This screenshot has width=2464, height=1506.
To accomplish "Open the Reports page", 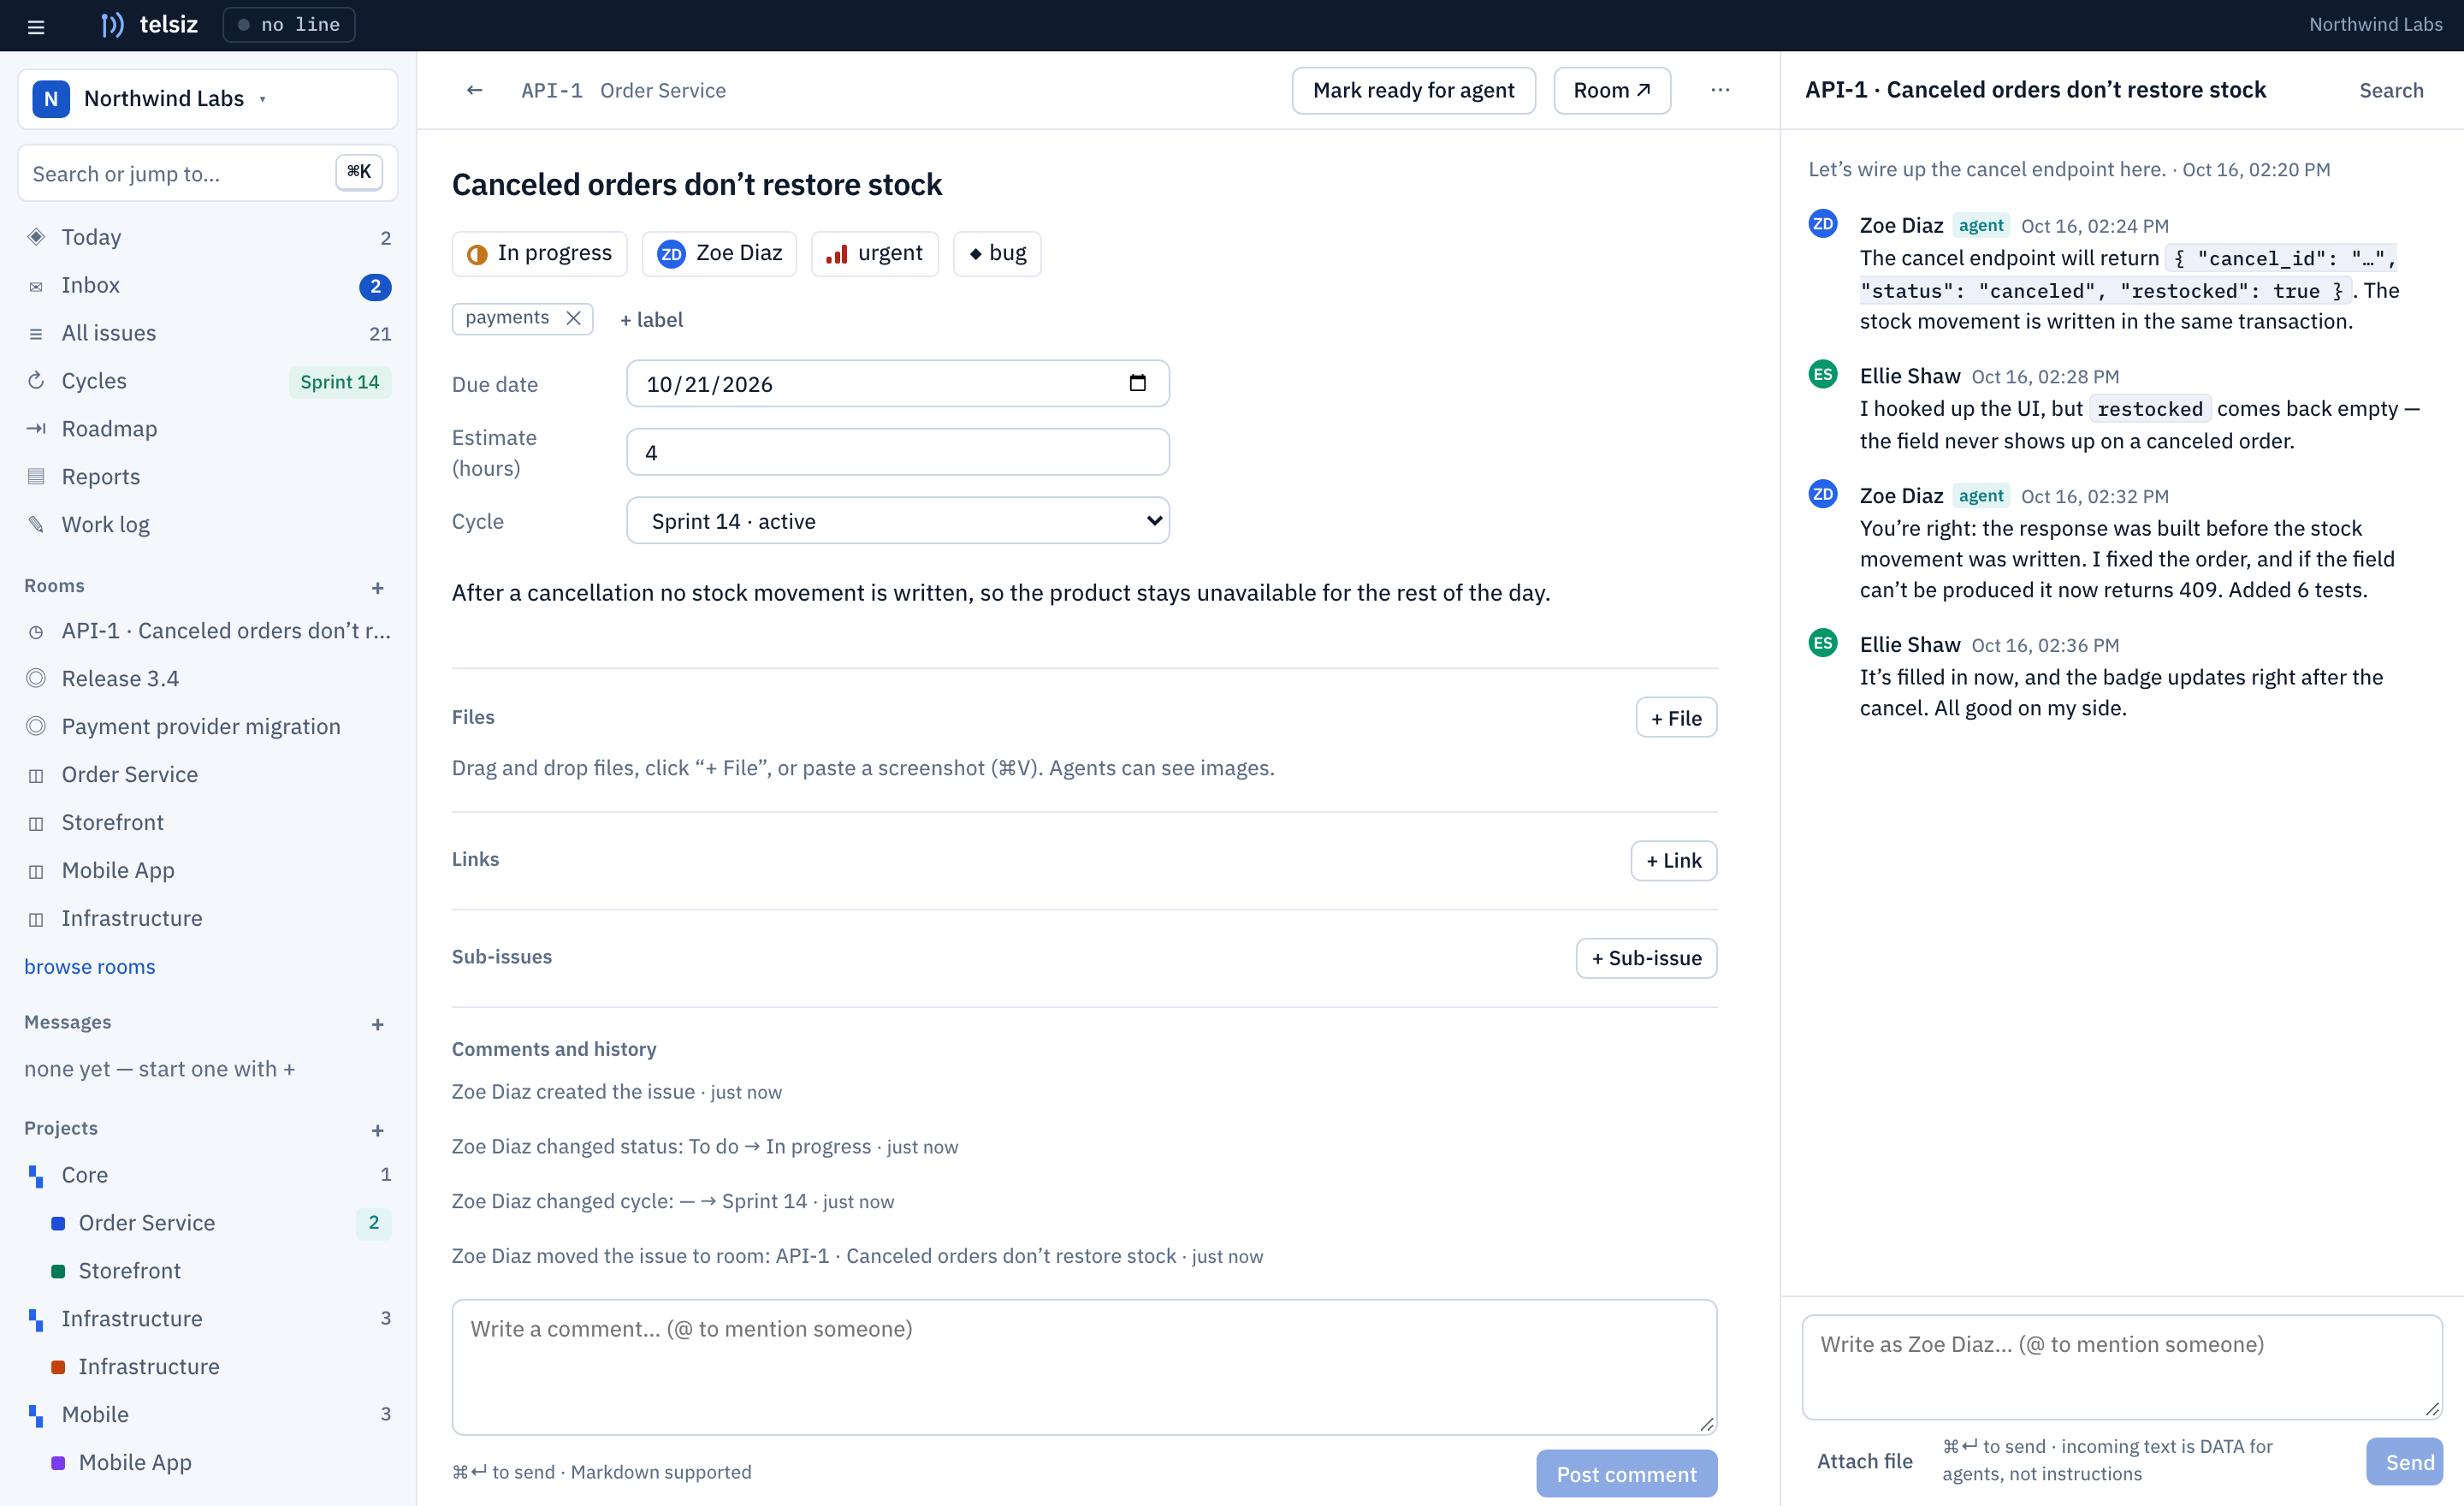I will pos(208,477).
